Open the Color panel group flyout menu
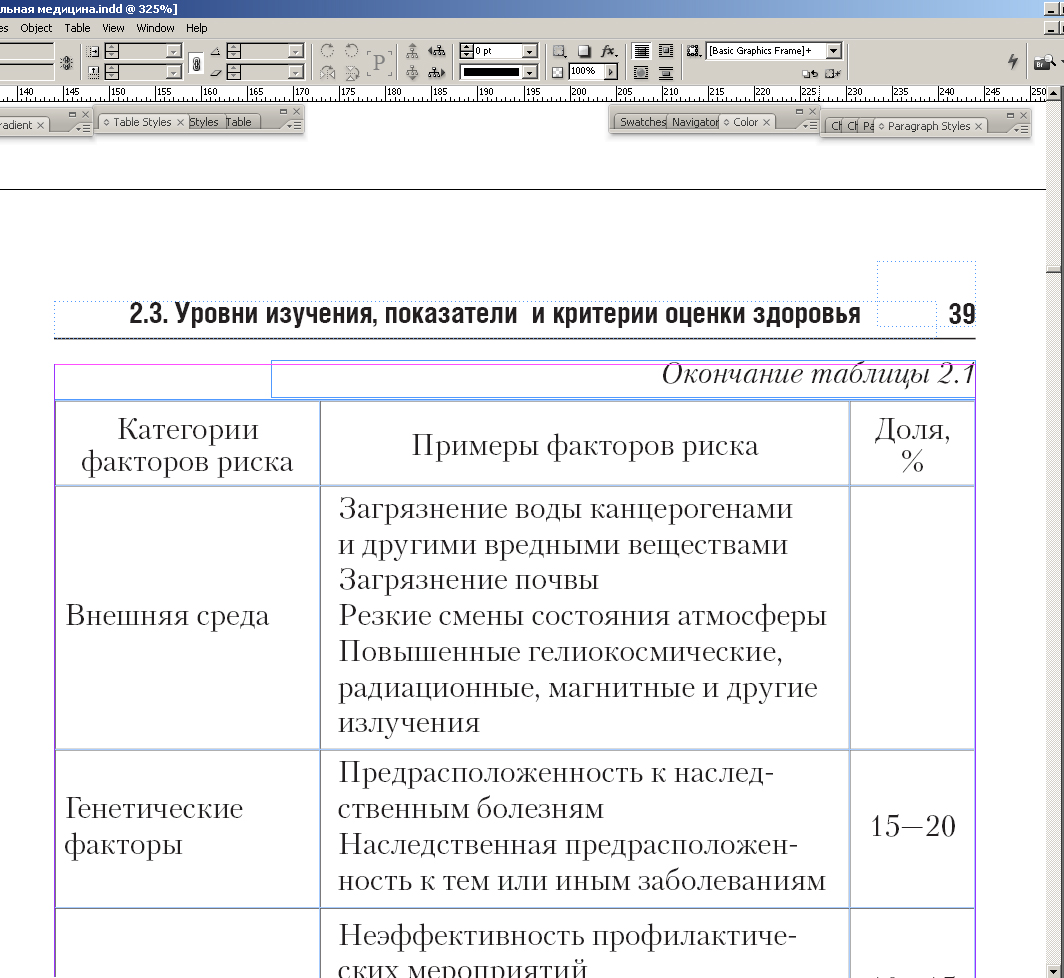Viewport: 1064px width, 978px height. coord(810,126)
